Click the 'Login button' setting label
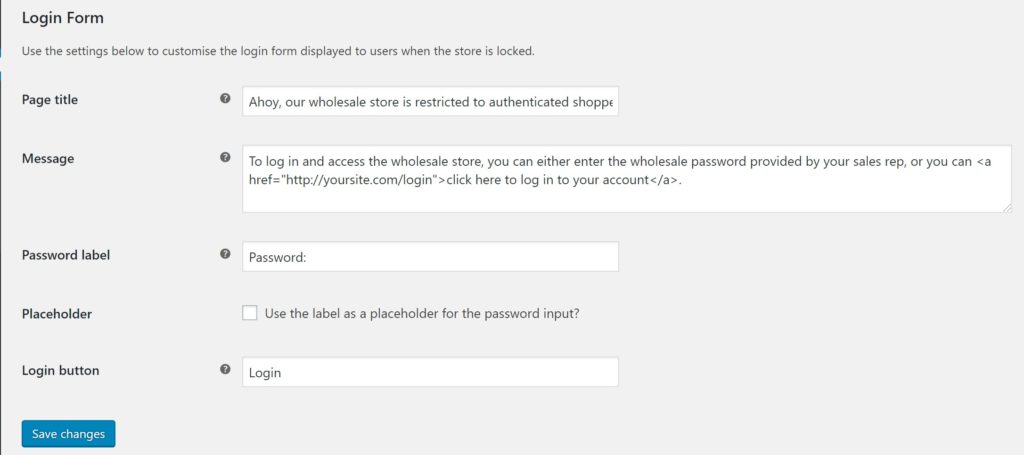Viewport: 1024px width, 455px height. (x=61, y=371)
